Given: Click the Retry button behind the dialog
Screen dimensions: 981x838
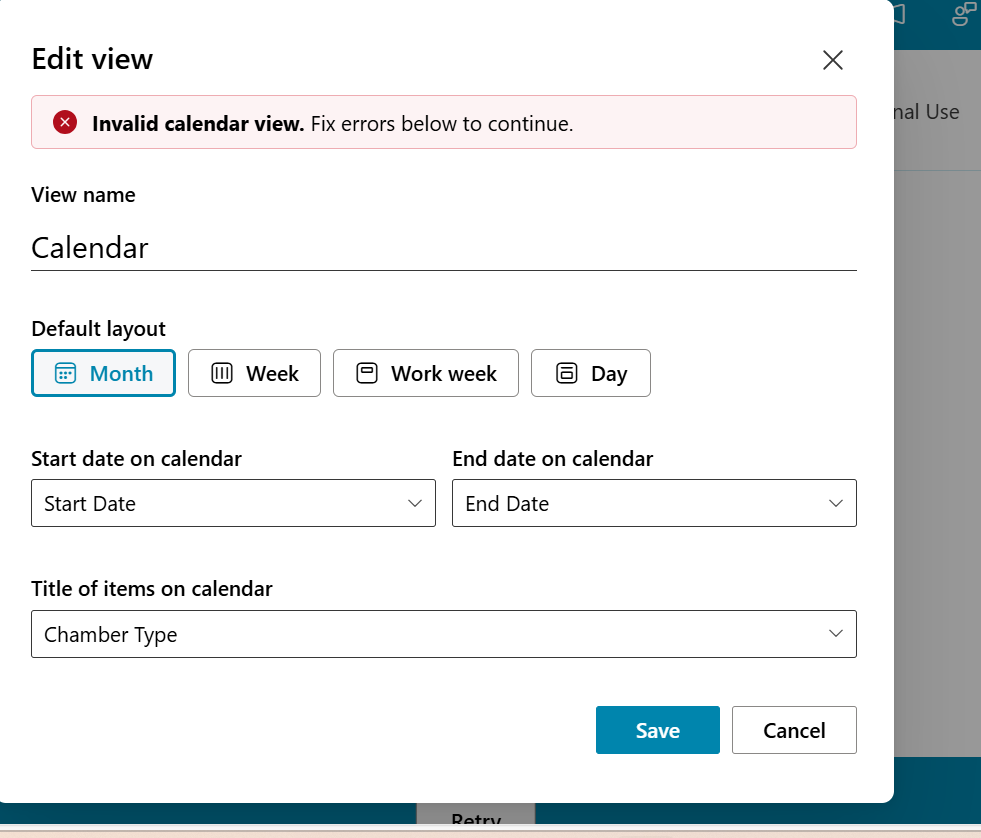Looking at the screenshot, I should coord(476,820).
